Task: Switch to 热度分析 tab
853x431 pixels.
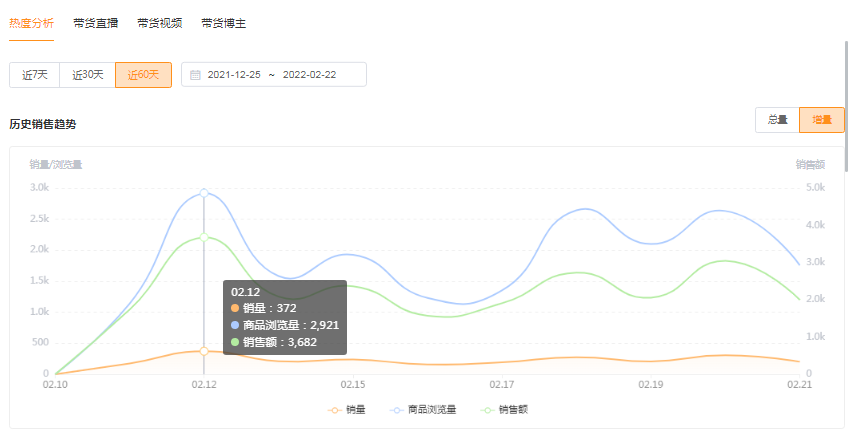Action: 31,23
